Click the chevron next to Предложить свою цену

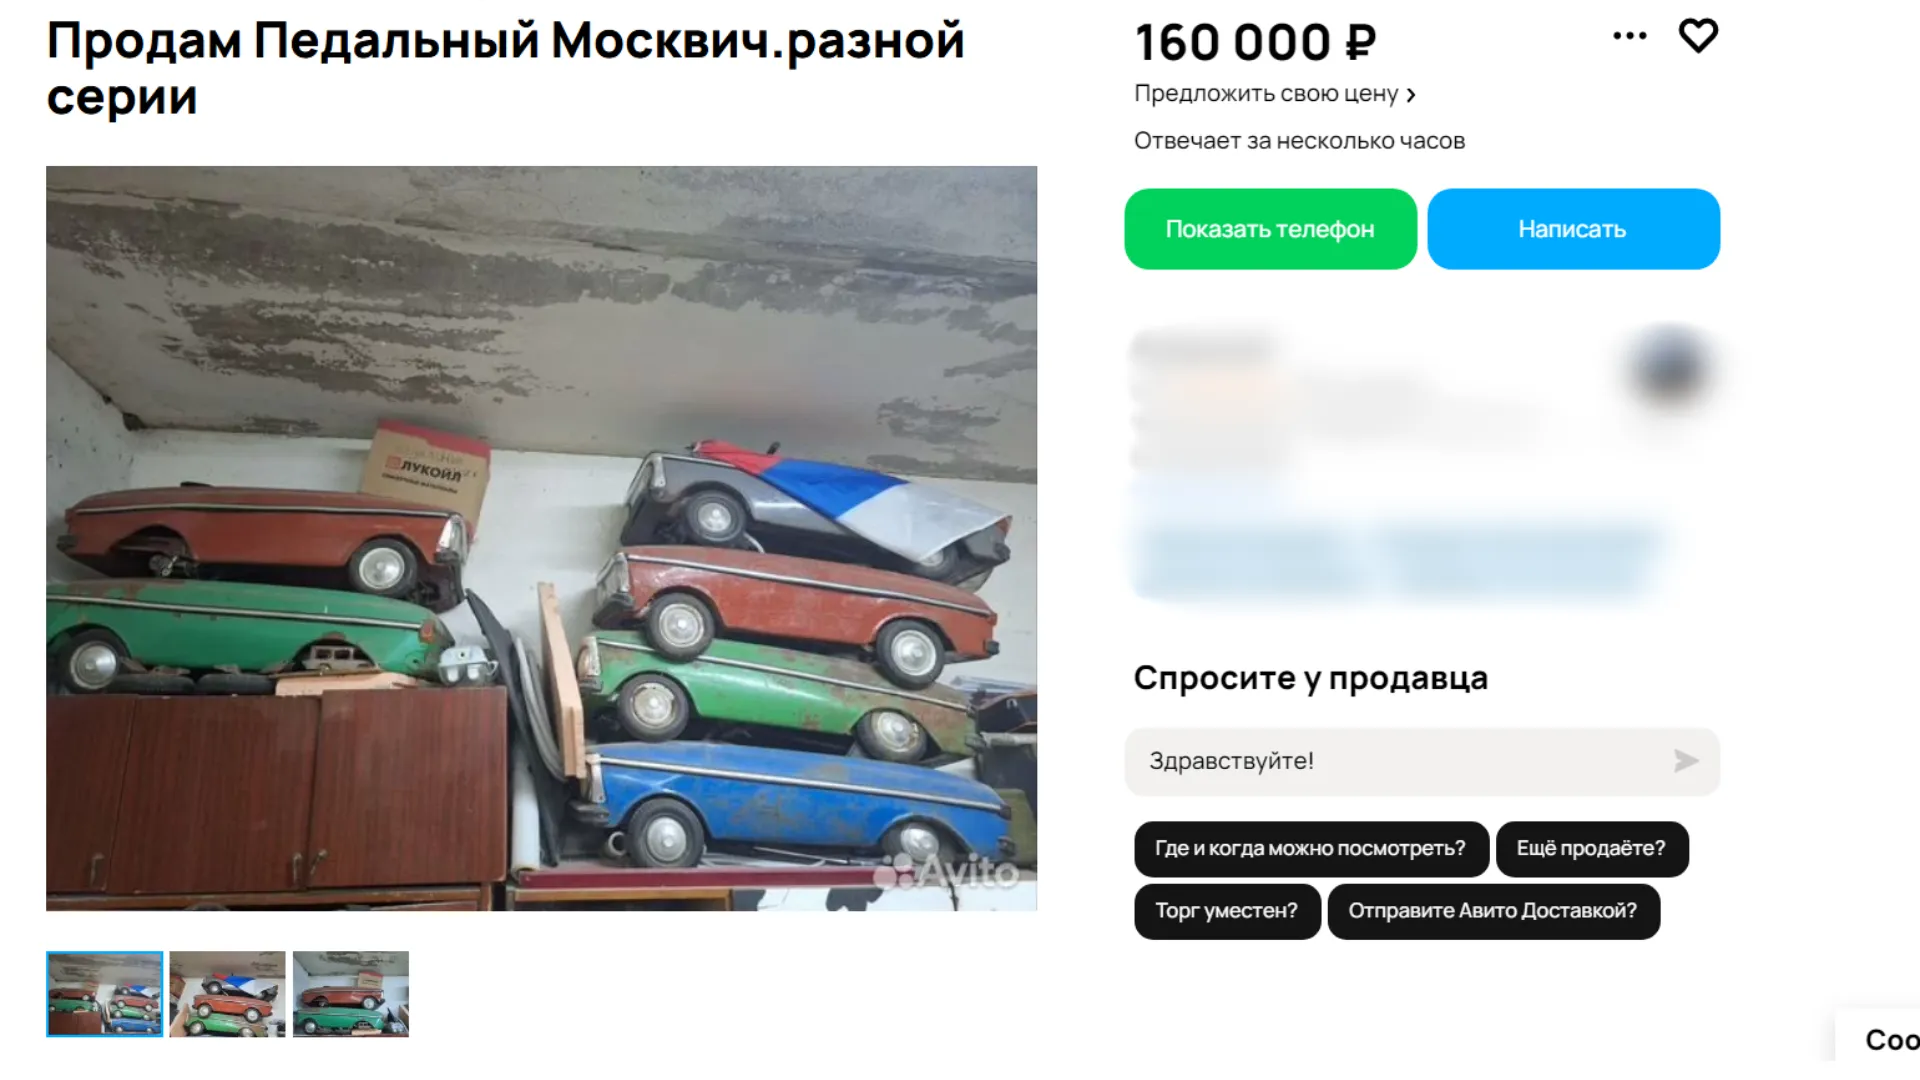1411,95
